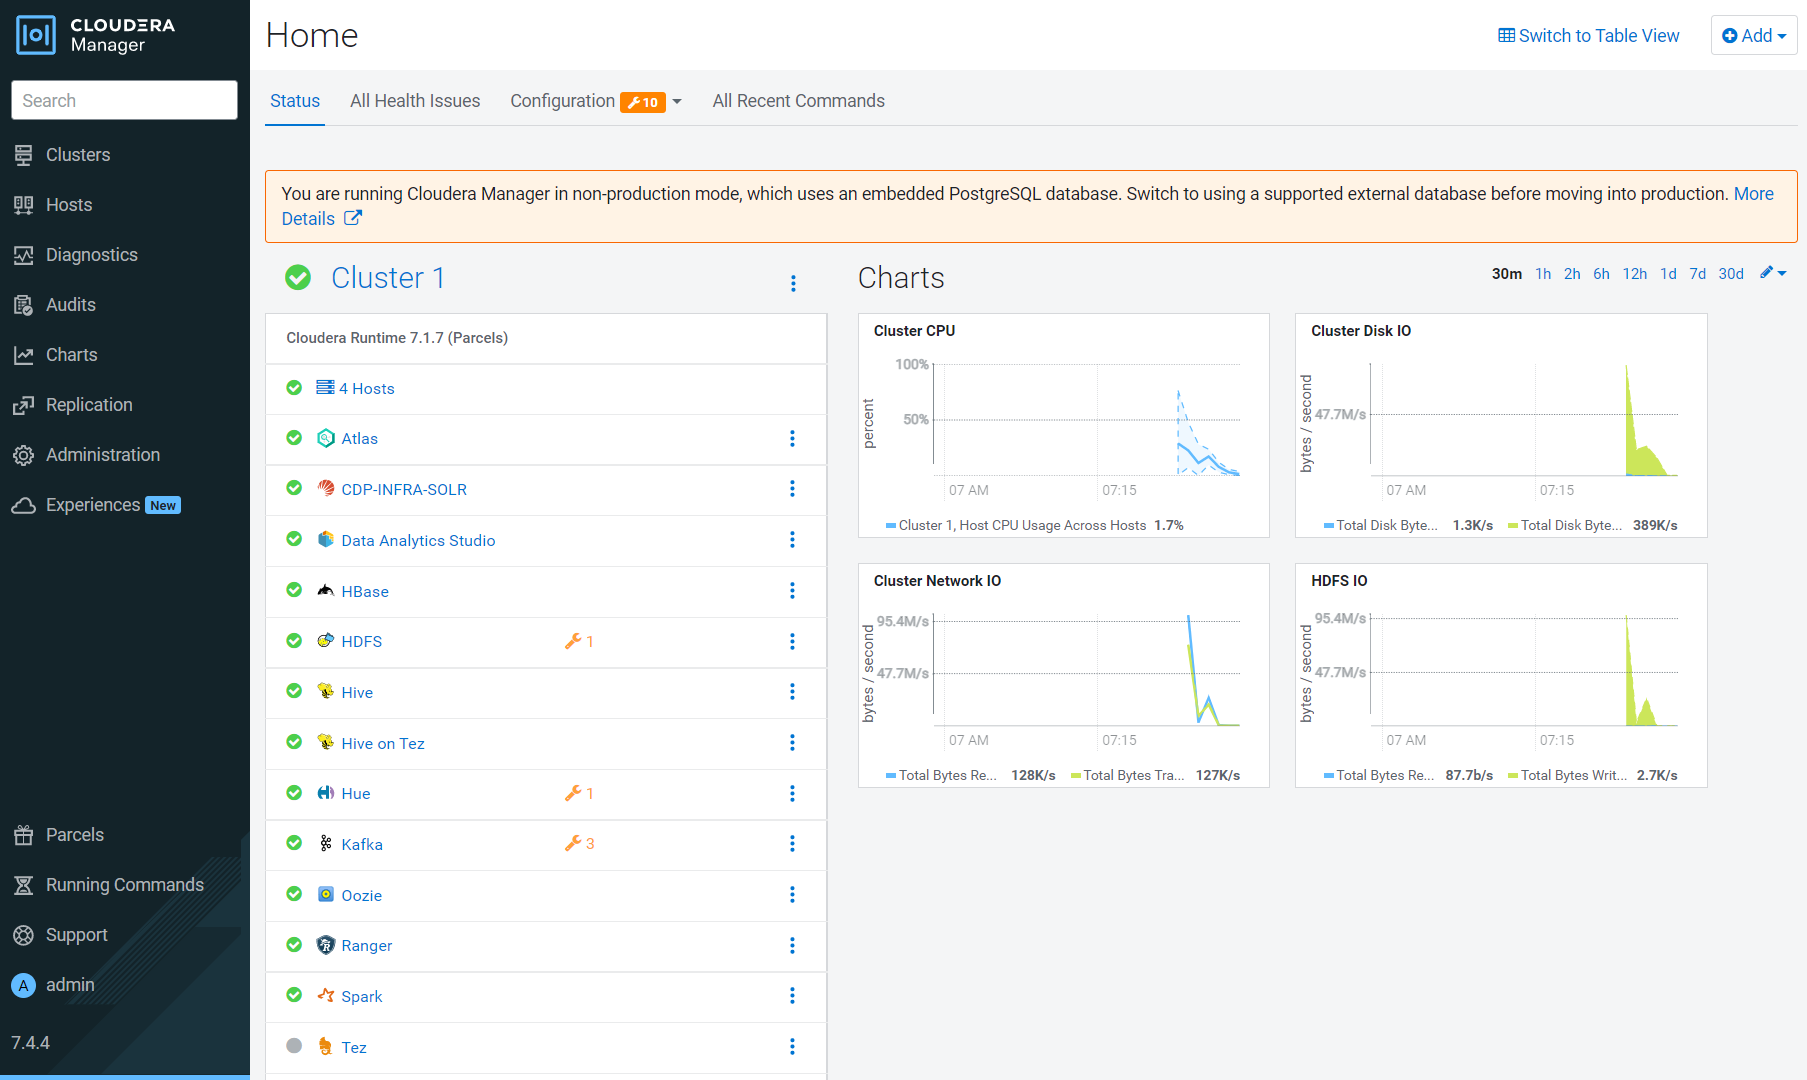Switch to Table View

click(x=1589, y=35)
